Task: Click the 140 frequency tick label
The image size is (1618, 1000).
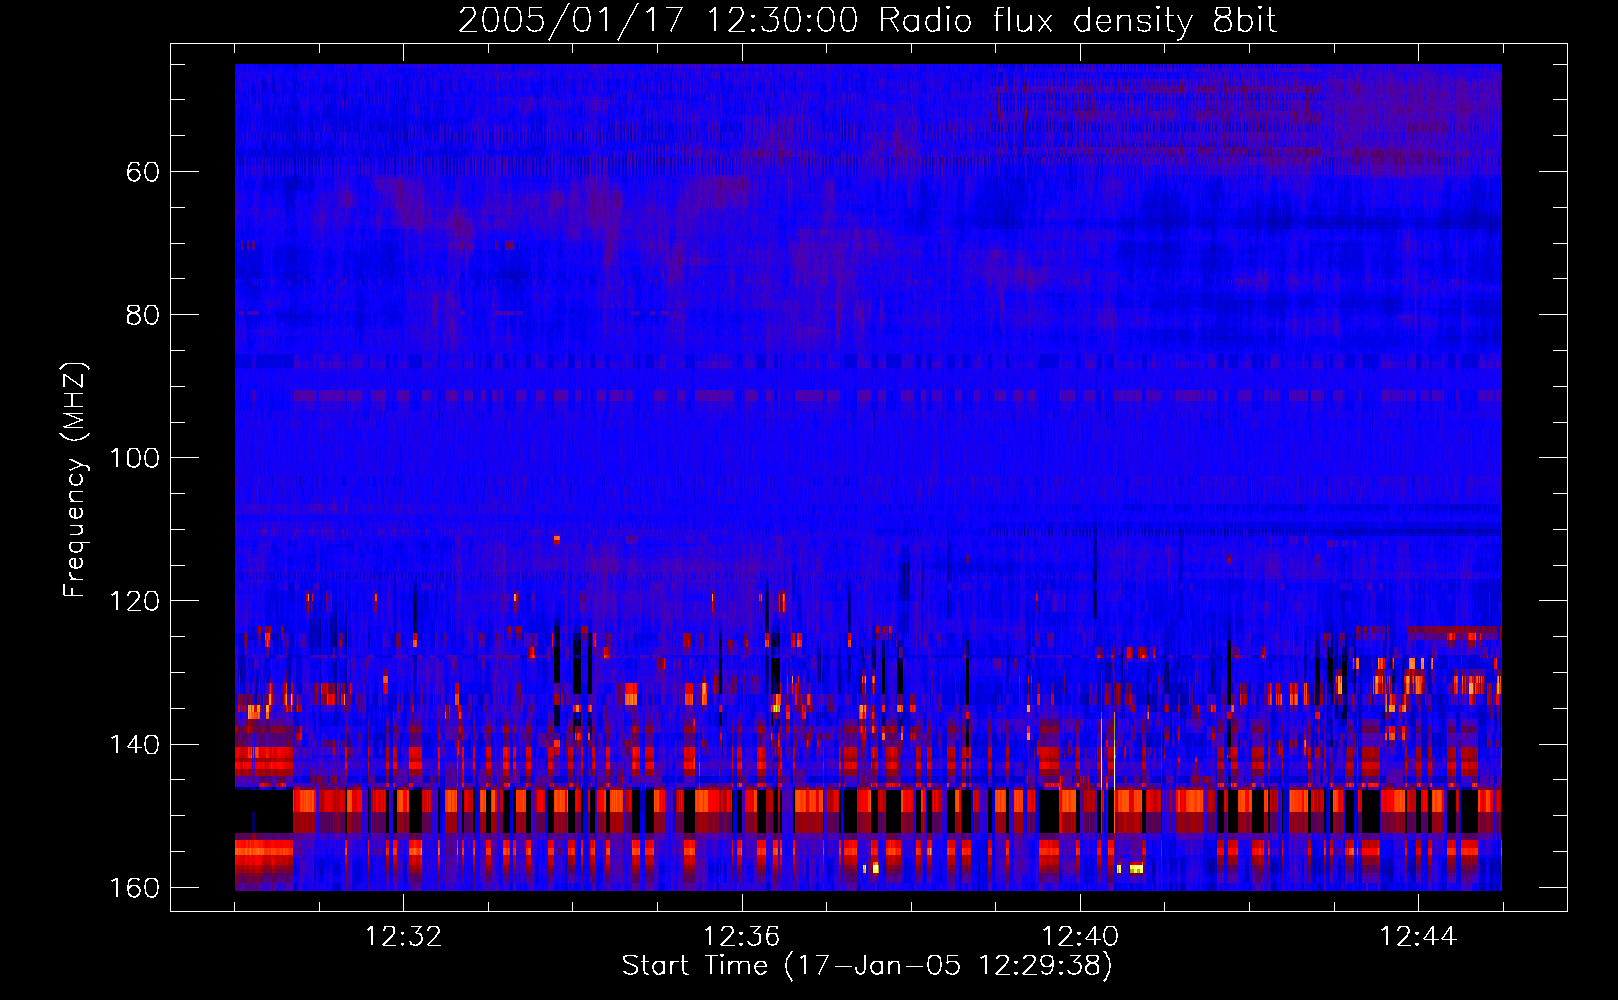Action: tap(135, 744)
